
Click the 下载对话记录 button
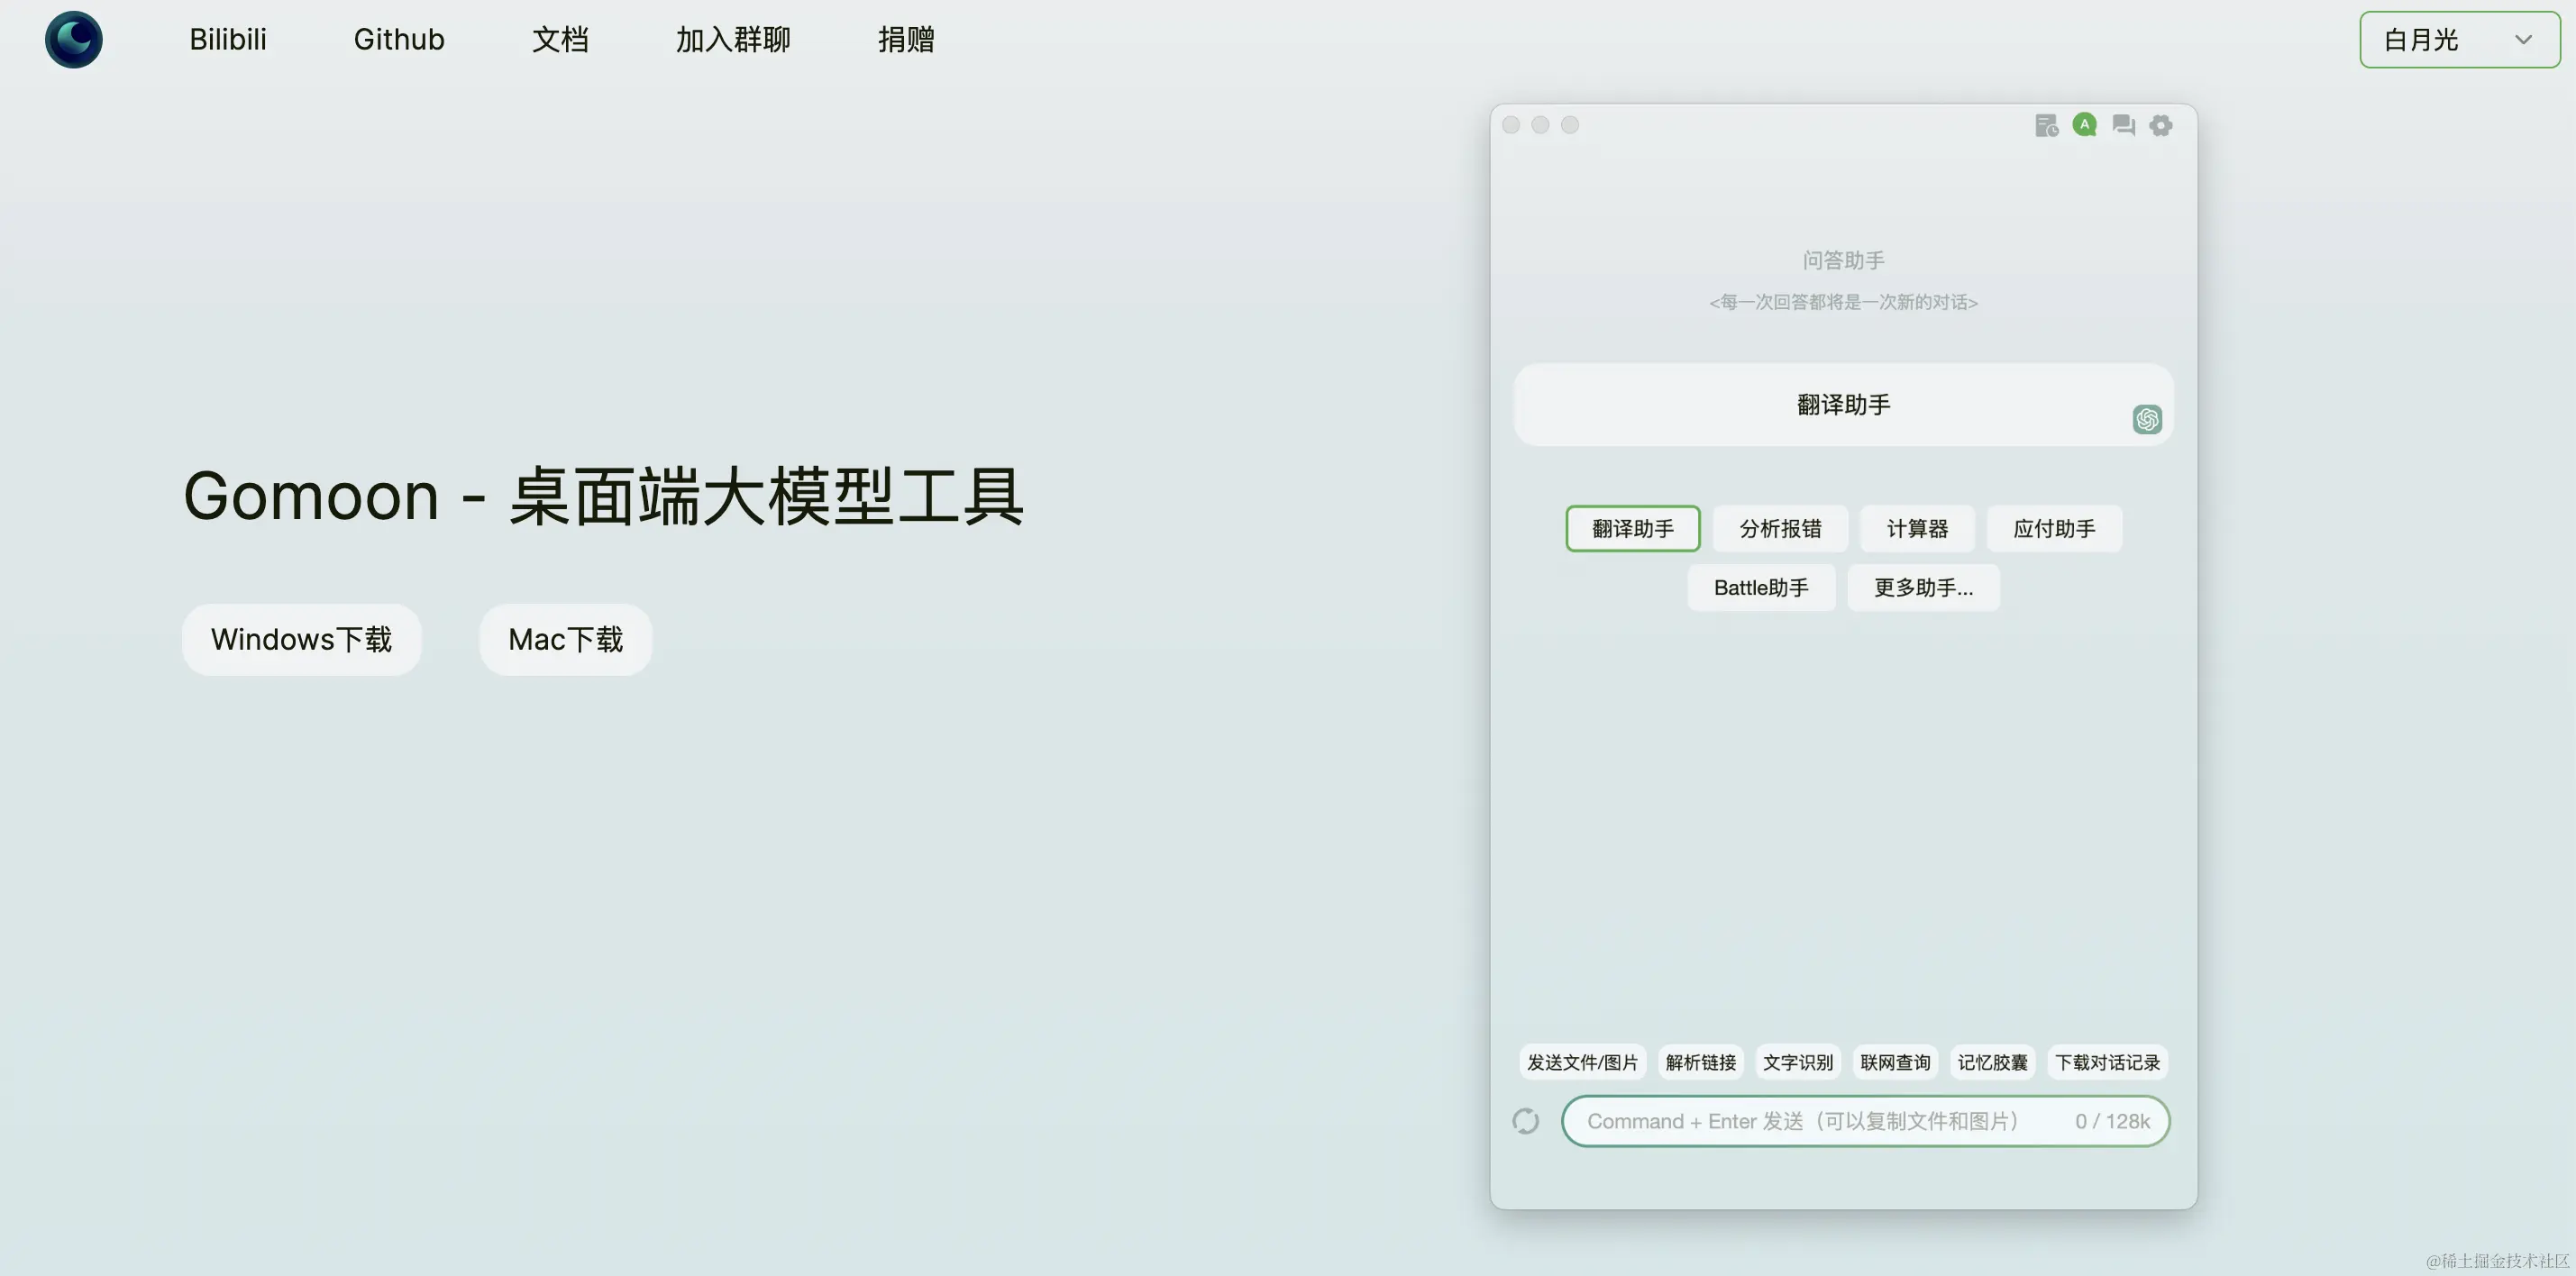pyautogui.click(x=2107, y=1062)
